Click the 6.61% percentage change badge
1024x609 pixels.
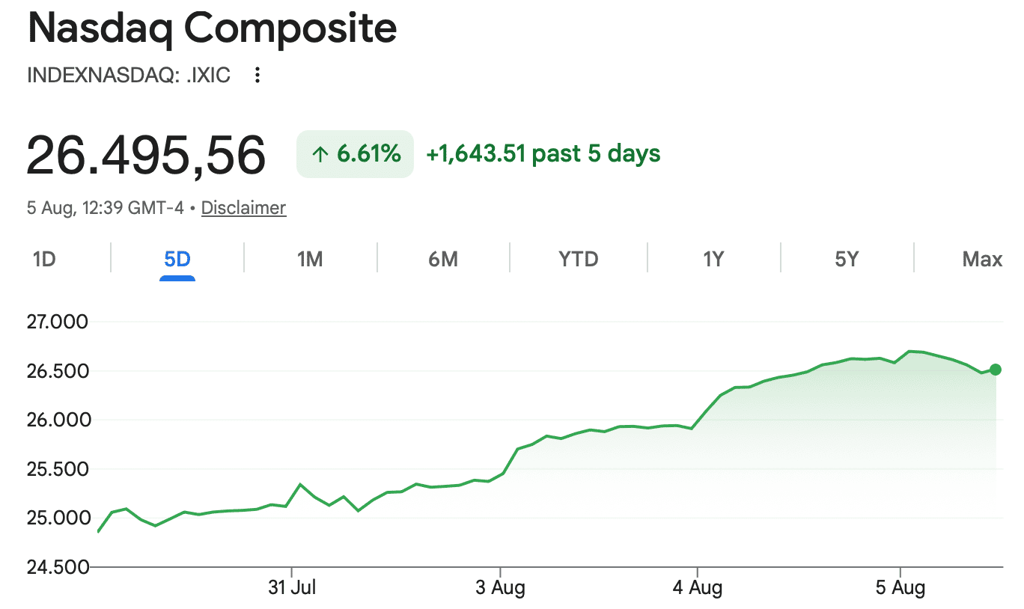pos(355,154)
